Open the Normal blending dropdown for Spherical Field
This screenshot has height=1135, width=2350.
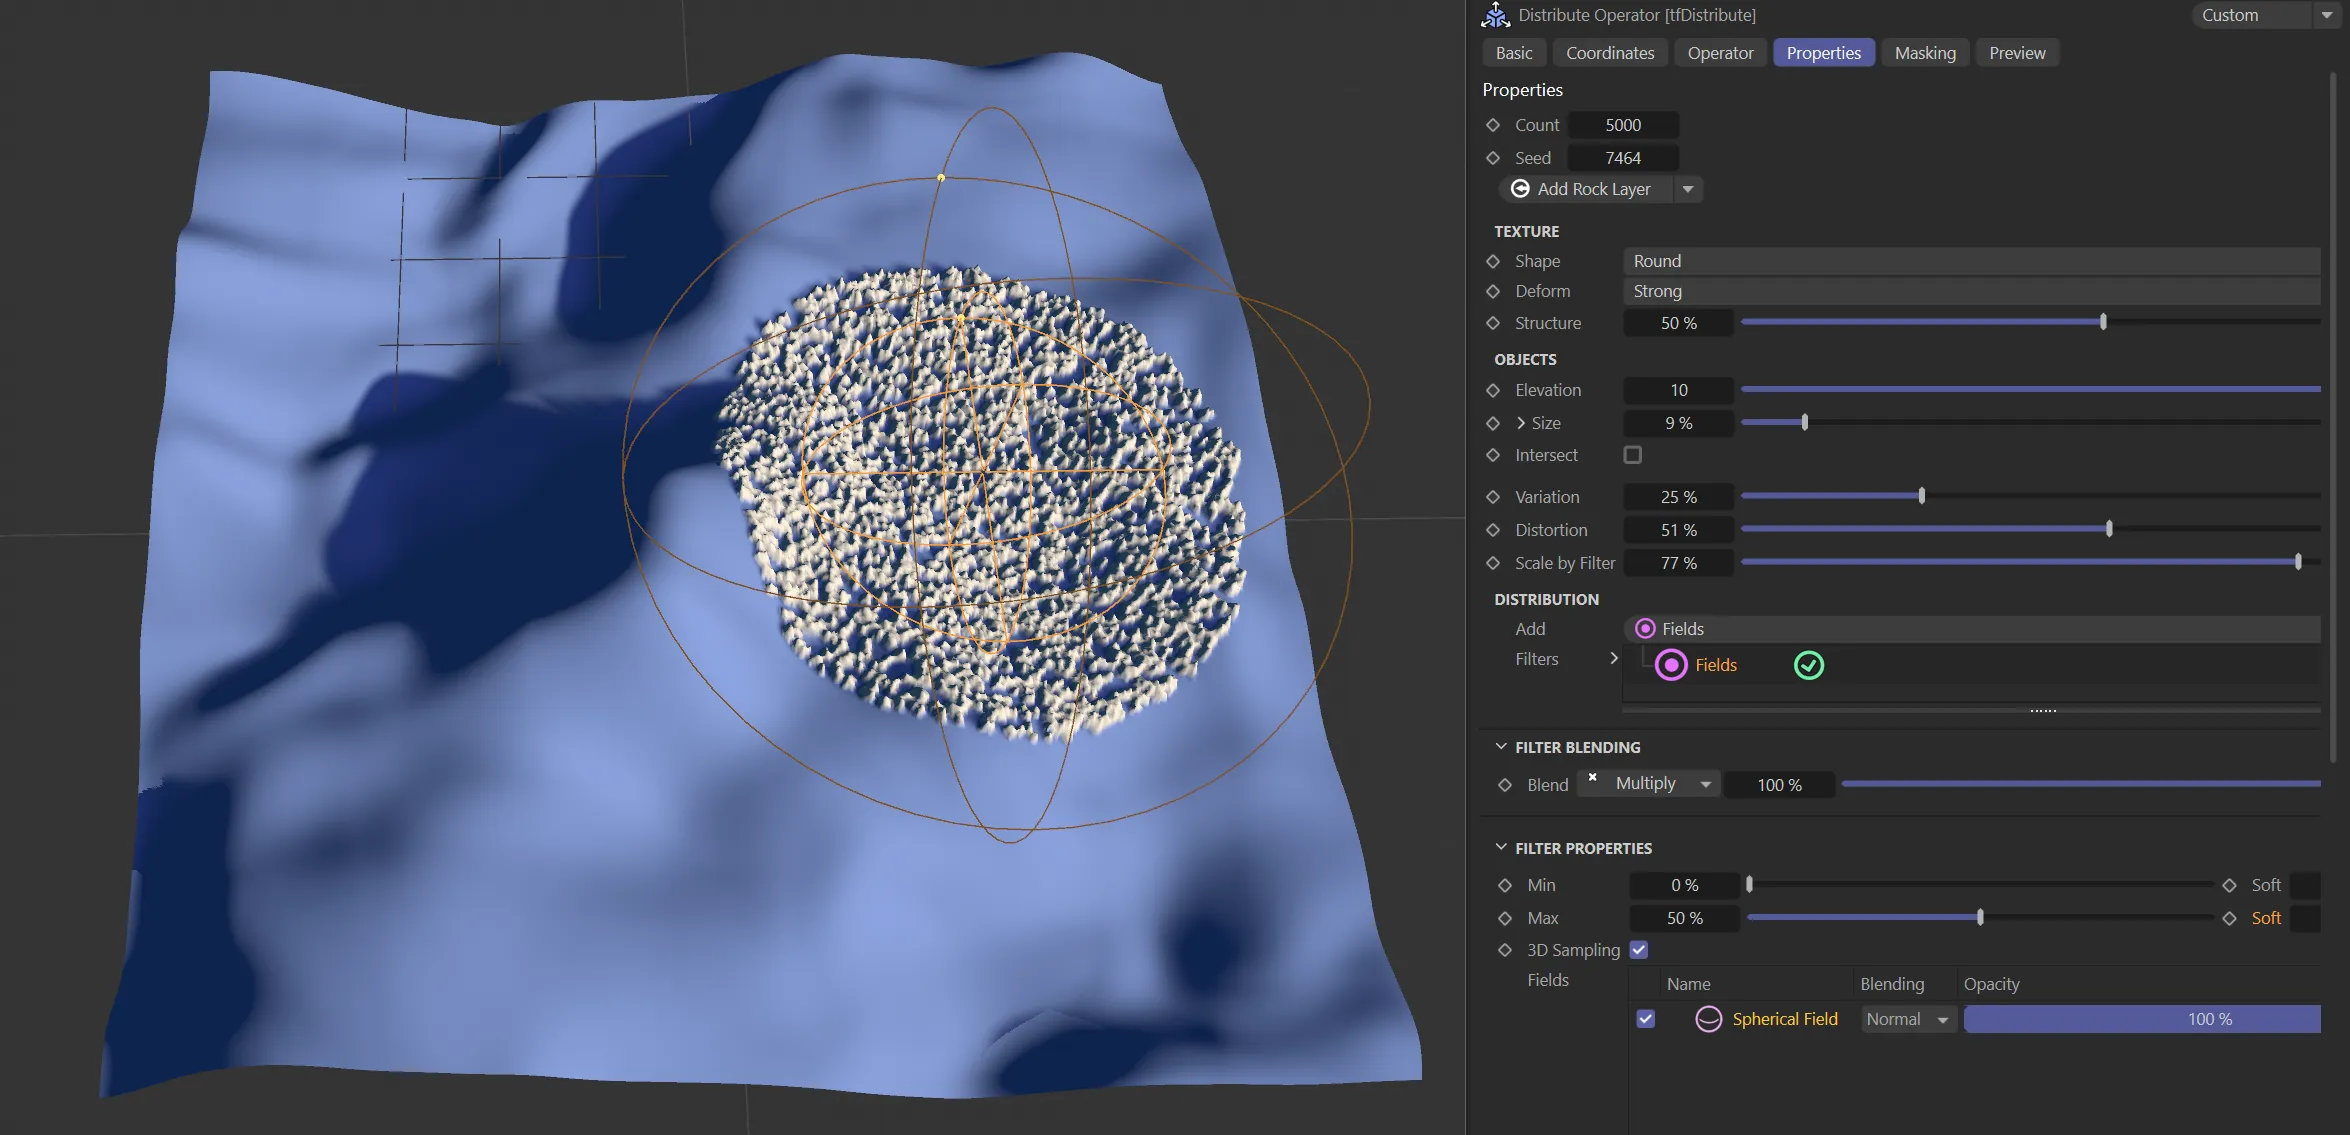click(x=1907, y=1019)
